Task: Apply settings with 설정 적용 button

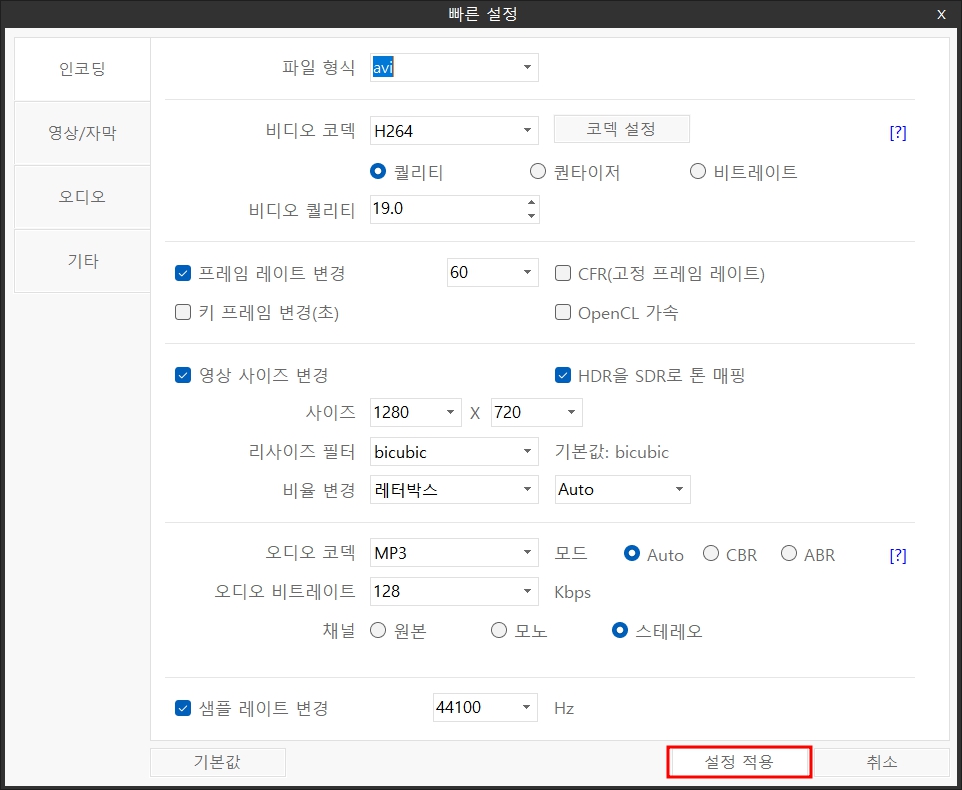Action: pos(739,761)
